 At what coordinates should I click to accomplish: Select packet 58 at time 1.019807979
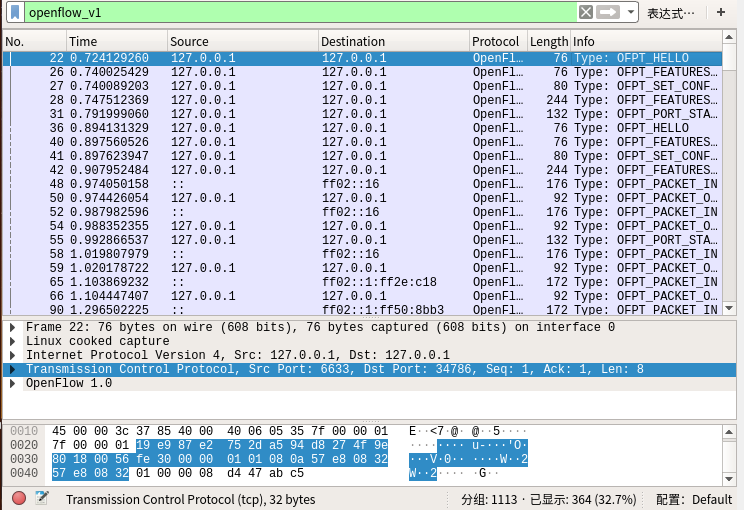pyautogui.click(x=363, y=254)
